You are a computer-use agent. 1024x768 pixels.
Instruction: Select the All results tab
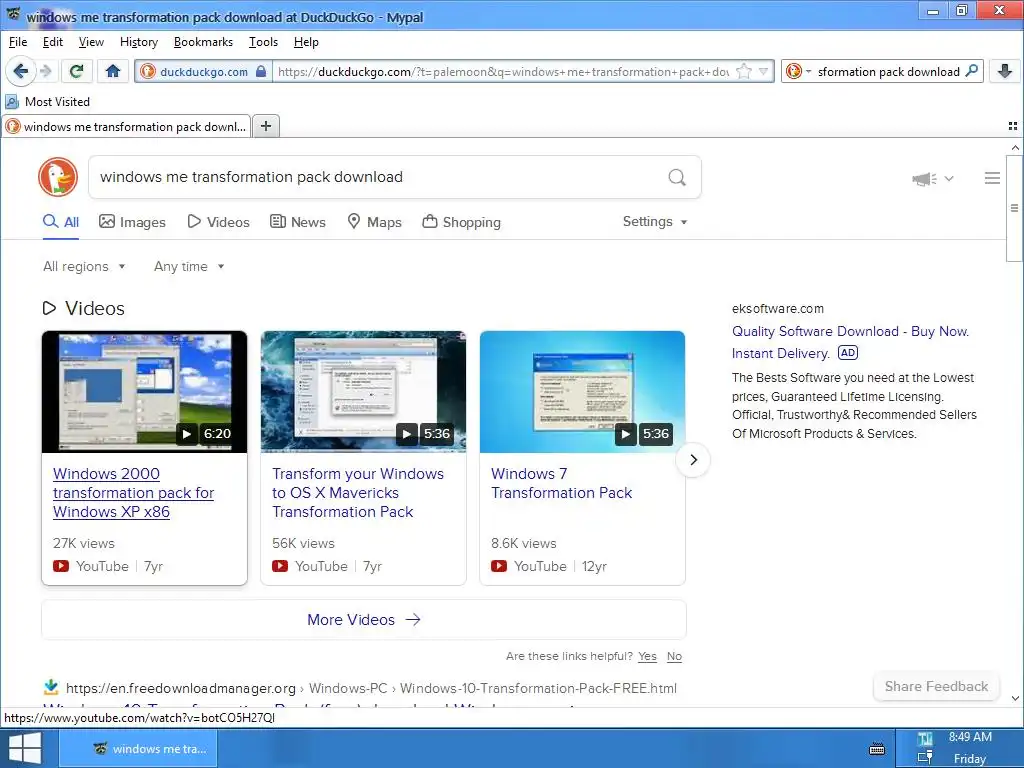pos(61,222)
